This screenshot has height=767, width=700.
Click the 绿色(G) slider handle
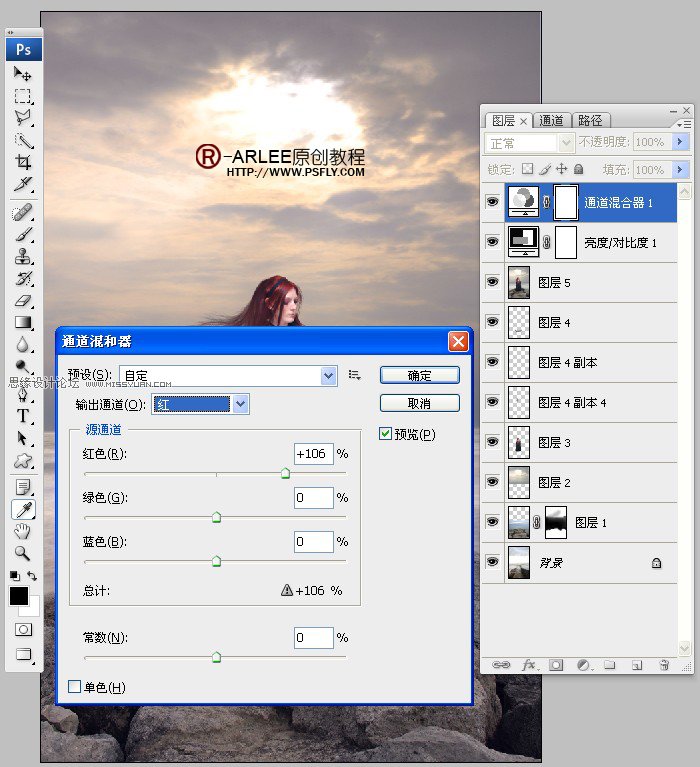(x=216, y=517)
